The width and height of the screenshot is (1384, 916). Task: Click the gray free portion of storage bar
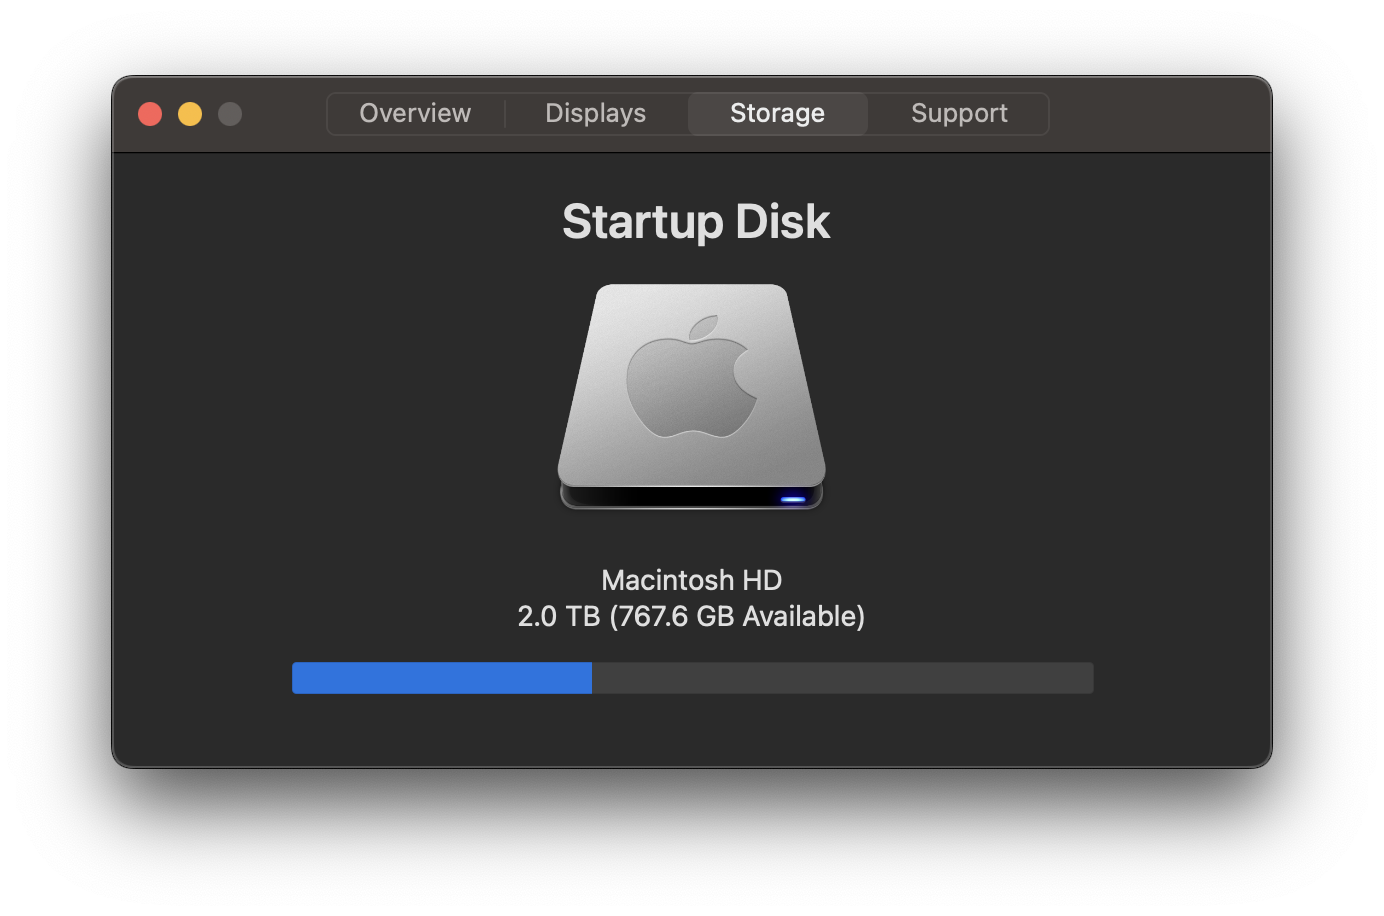[x=843, y=678]
